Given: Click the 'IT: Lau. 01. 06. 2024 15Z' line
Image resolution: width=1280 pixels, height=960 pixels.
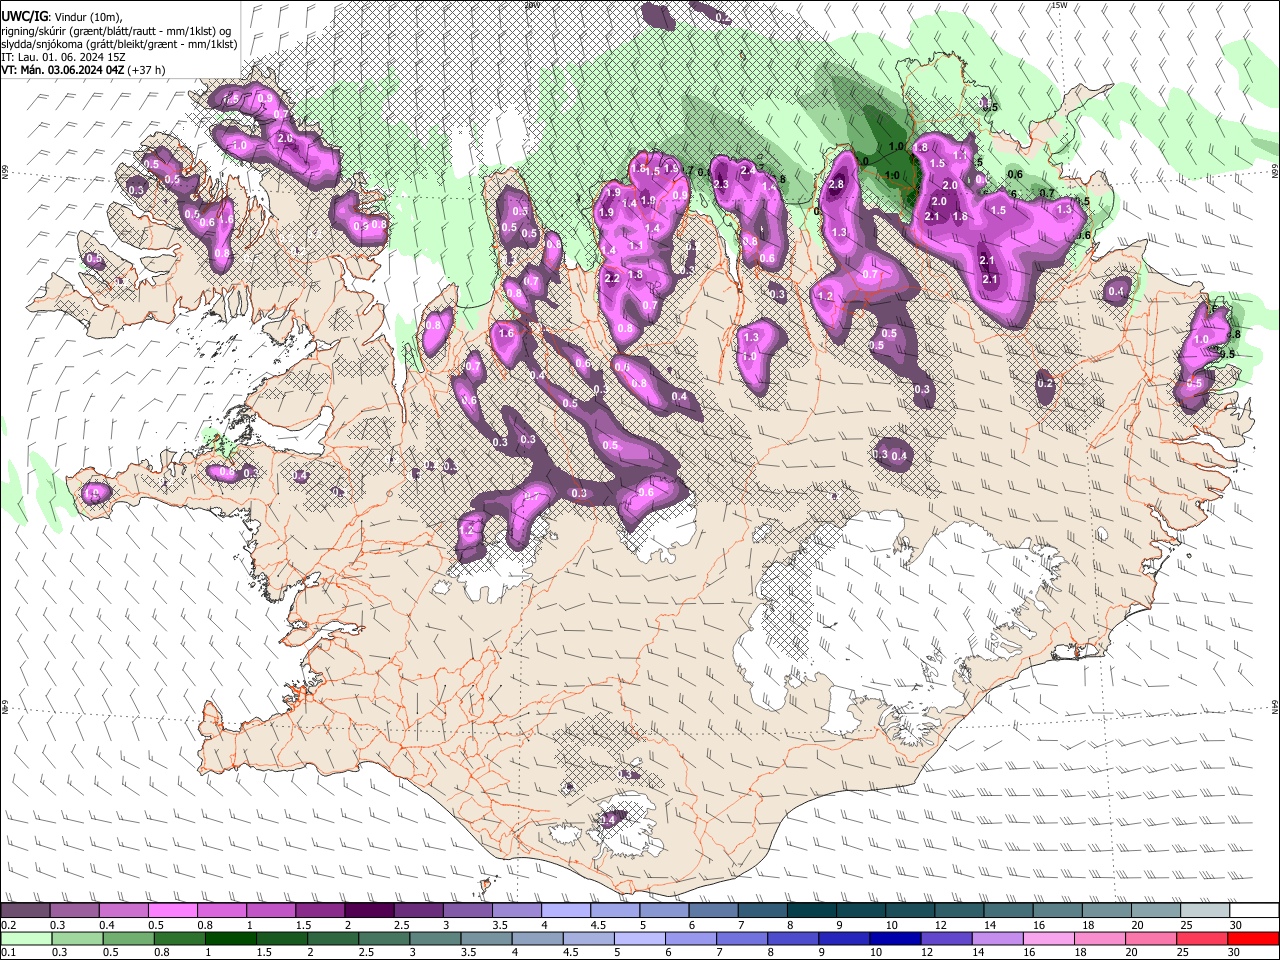Looking at the screenshot, I should [x=62, y=57].
